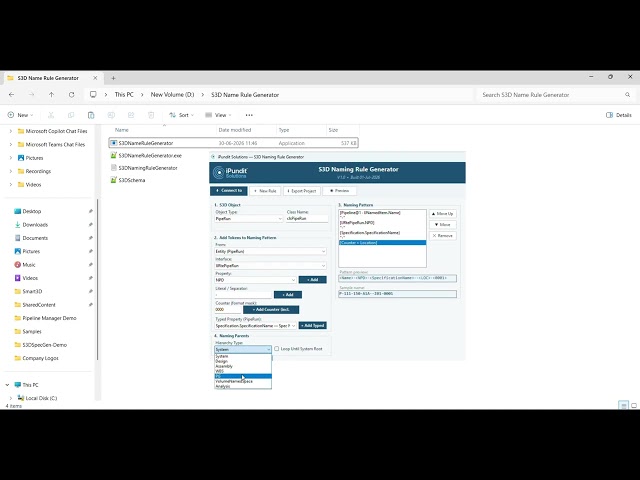Open Pipeline Manager Demo folder

pos(49,318)
